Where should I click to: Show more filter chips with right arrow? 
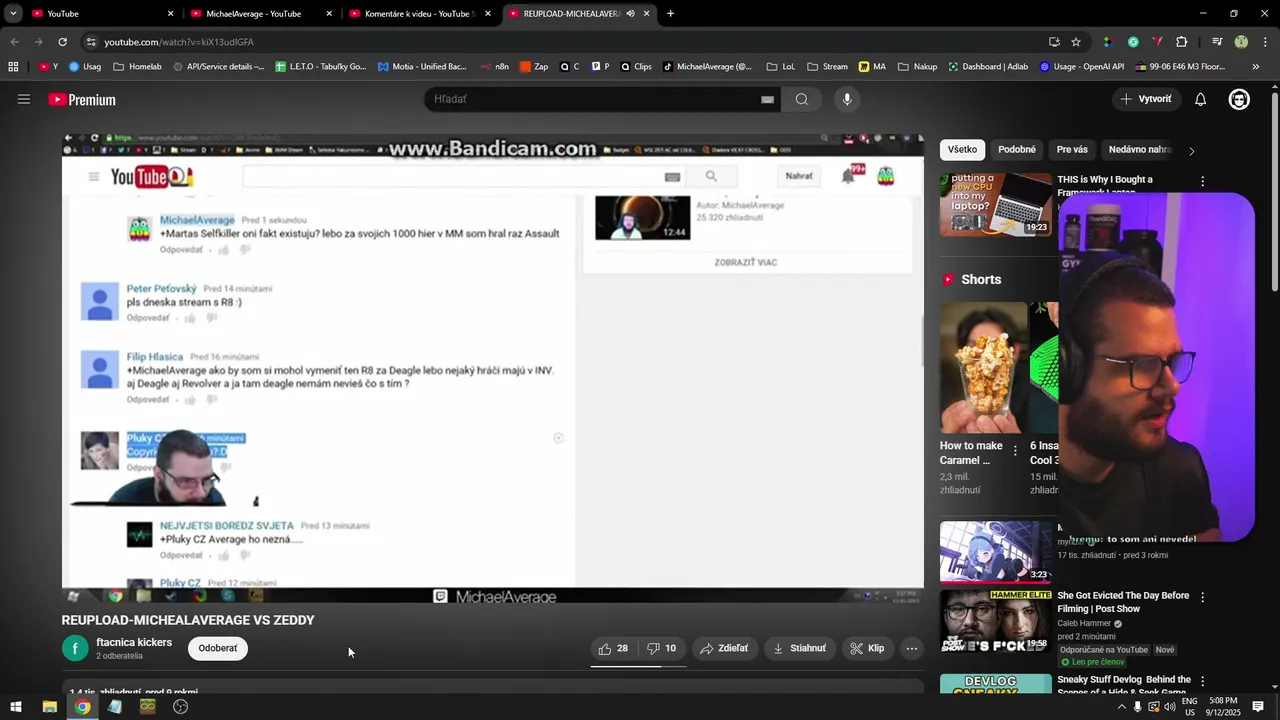point(1191,151)
